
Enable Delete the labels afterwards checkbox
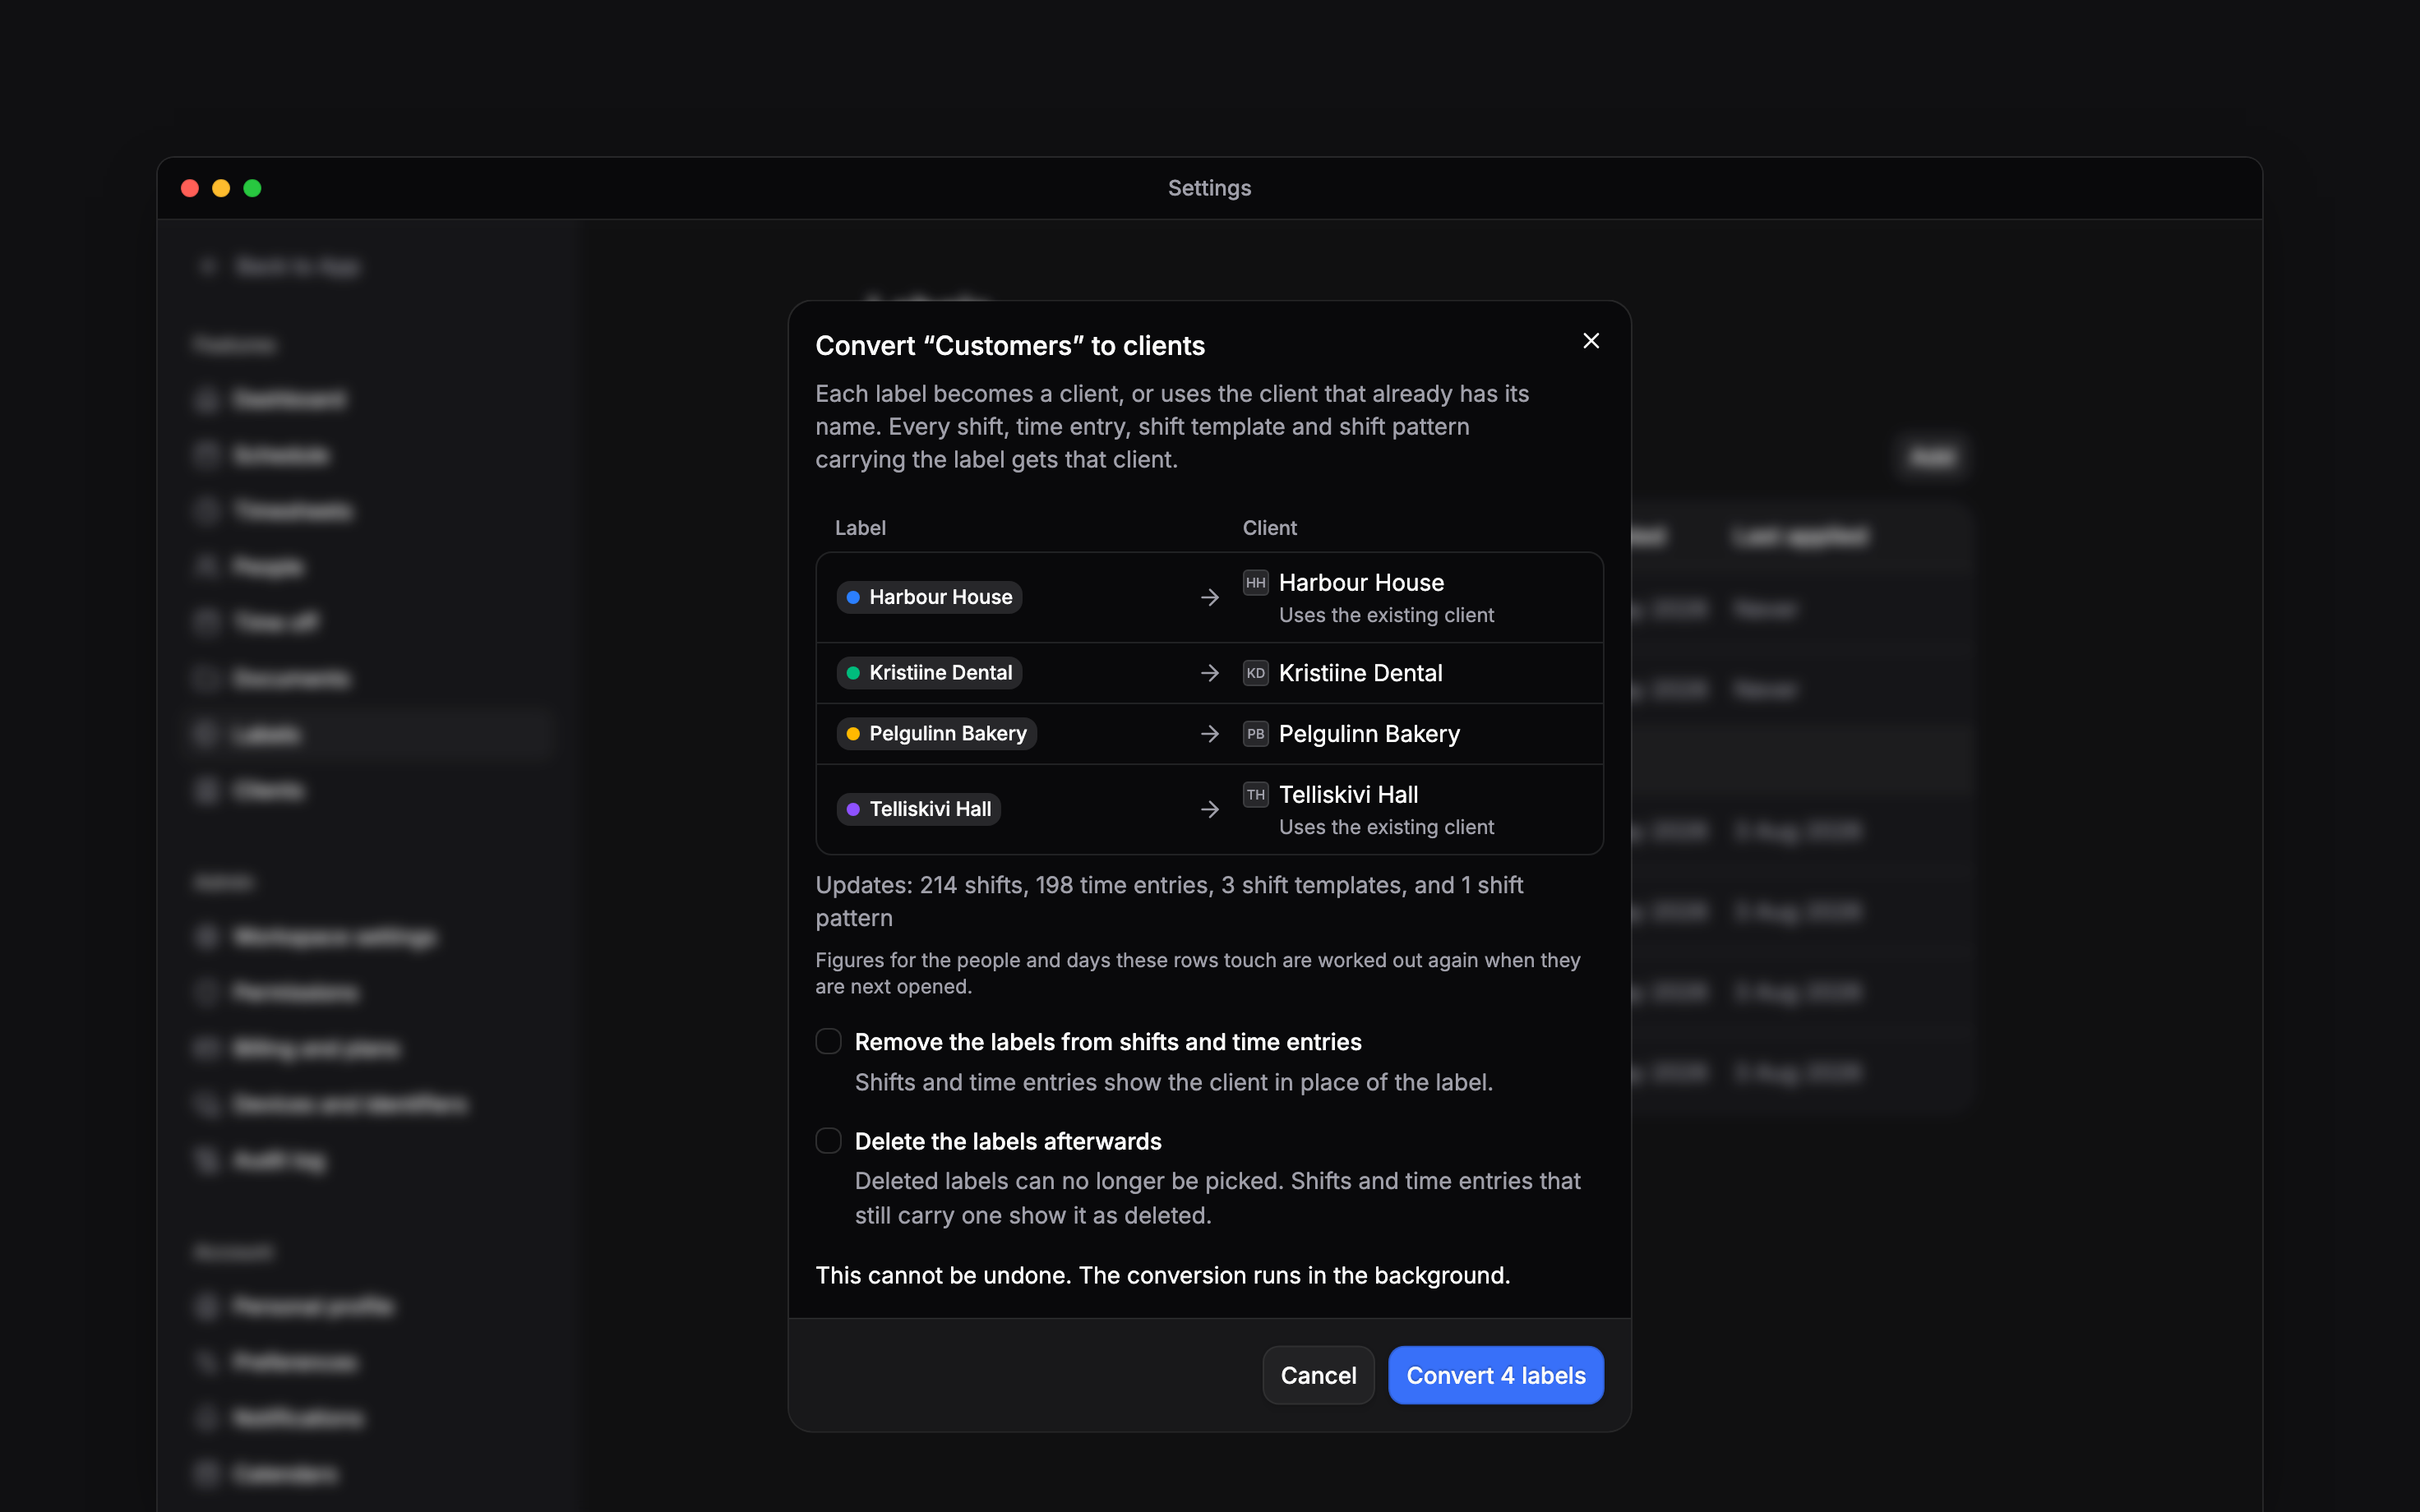(x=828, y=1140)
